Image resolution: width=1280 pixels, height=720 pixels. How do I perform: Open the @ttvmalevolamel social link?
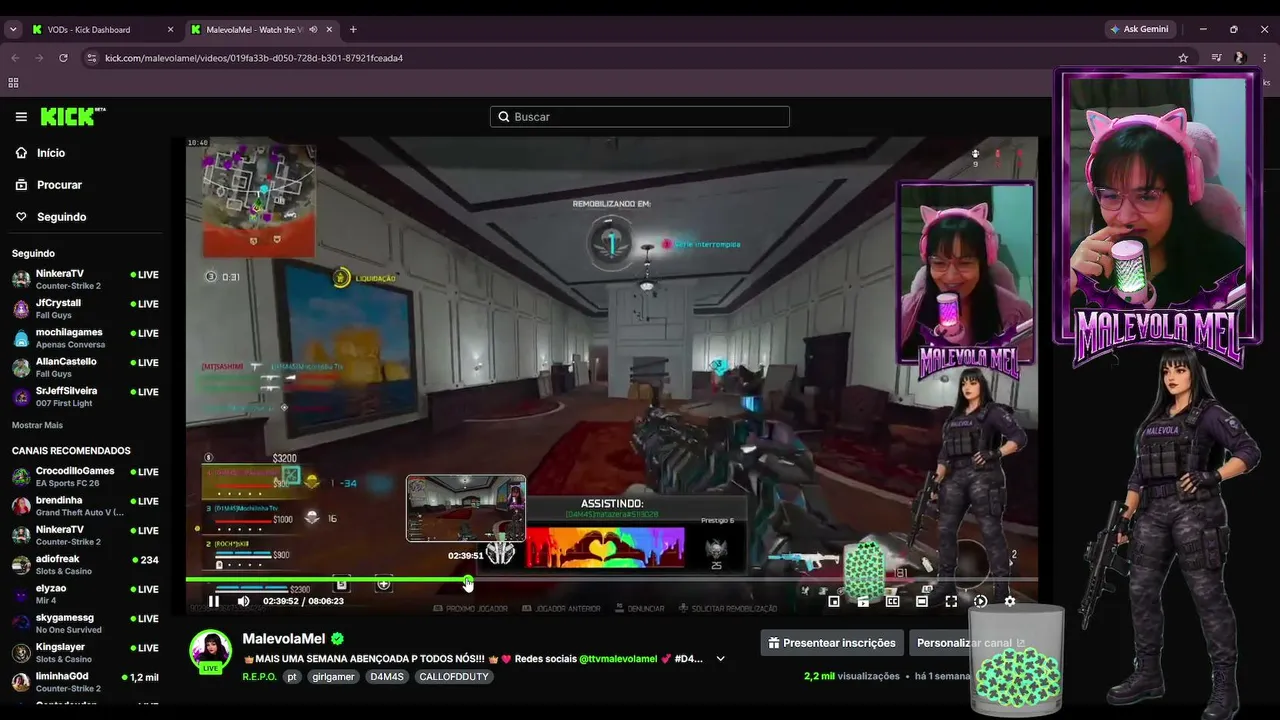(618, 659)
